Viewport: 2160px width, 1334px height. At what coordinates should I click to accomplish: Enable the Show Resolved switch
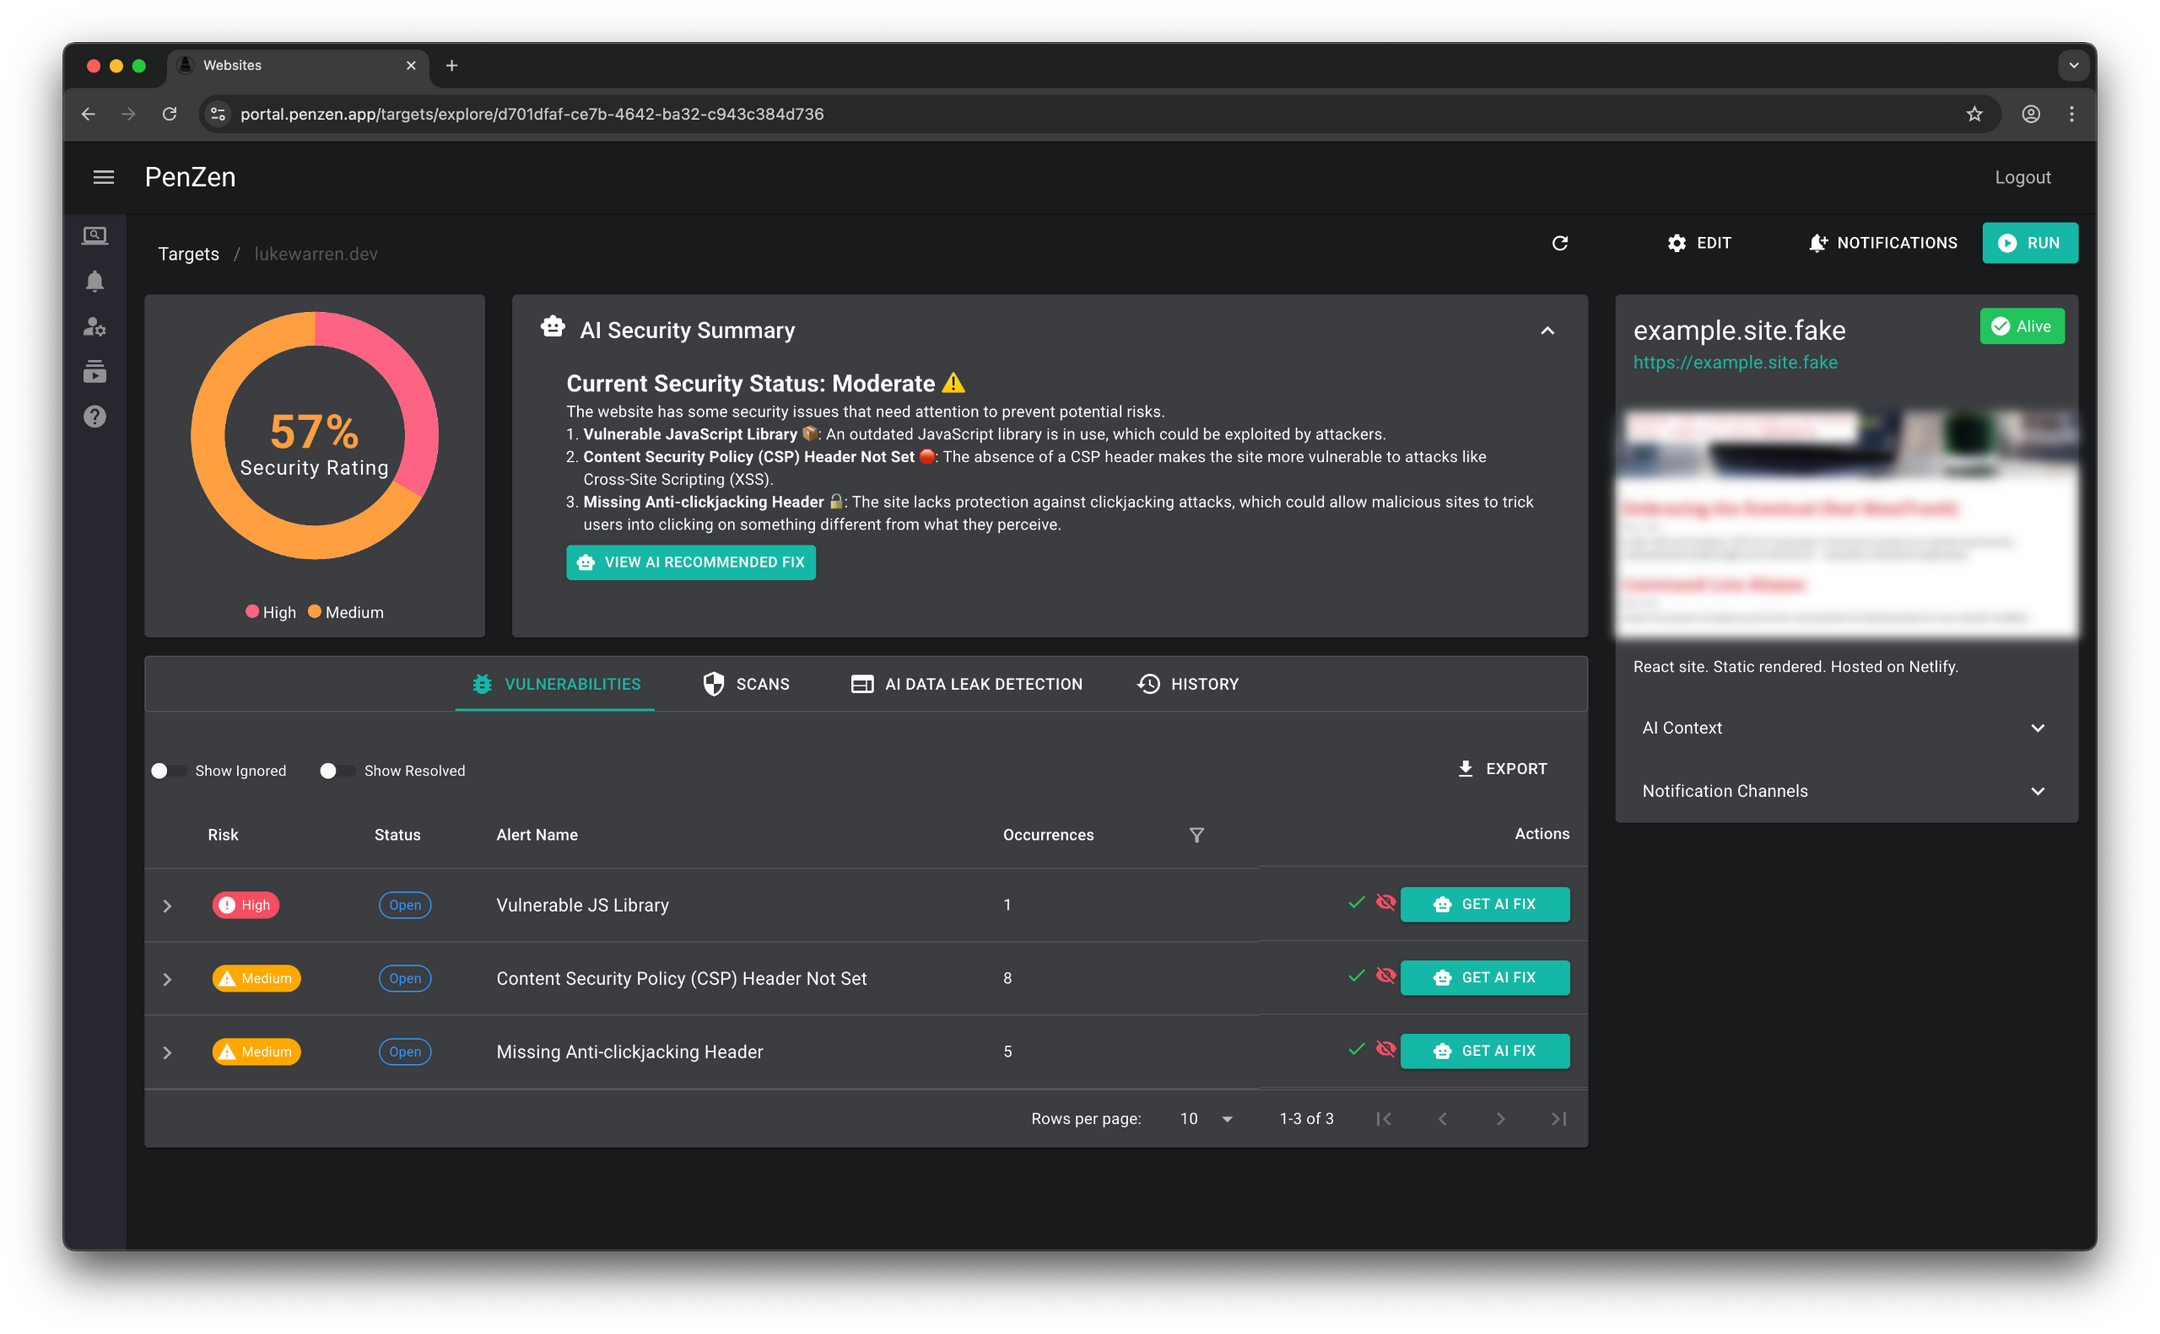tap(337, 771)
